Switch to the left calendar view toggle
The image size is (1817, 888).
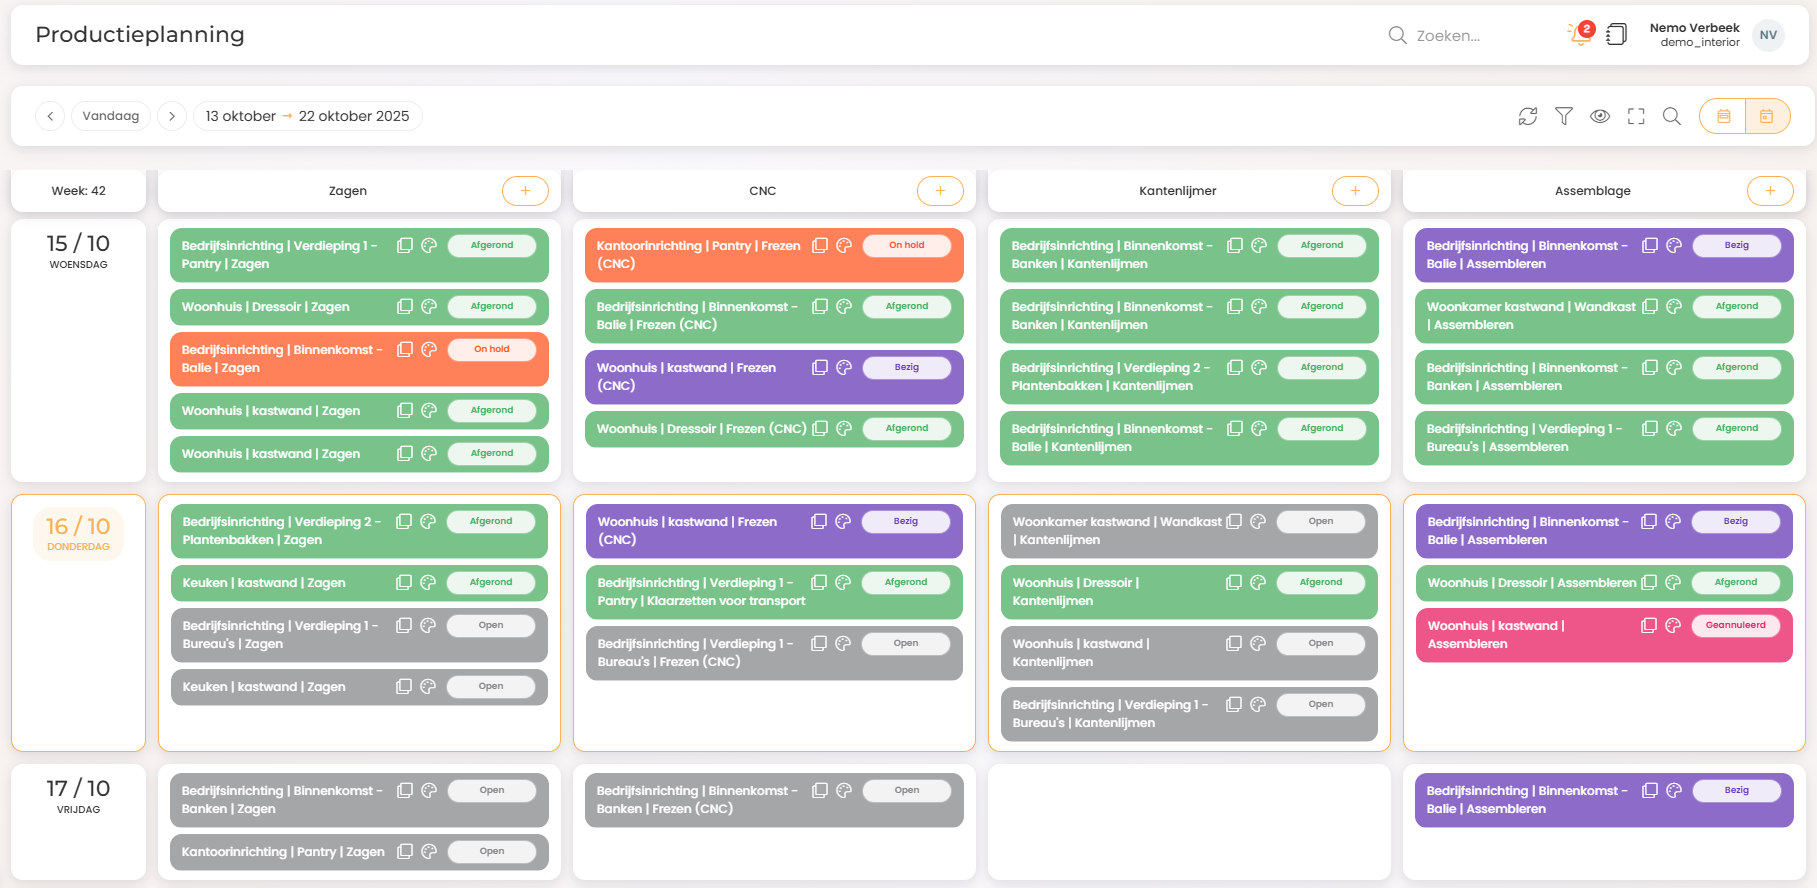click(1723, 116)
